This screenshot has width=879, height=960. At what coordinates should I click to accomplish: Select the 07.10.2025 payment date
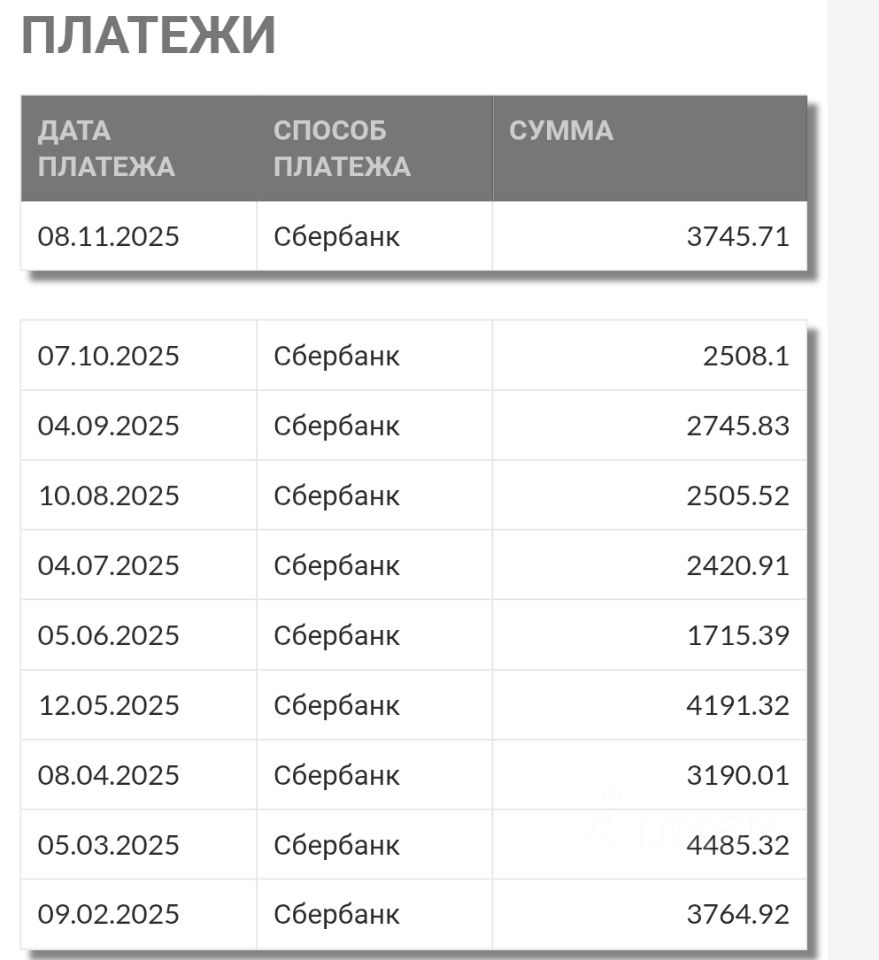[108, 356]
